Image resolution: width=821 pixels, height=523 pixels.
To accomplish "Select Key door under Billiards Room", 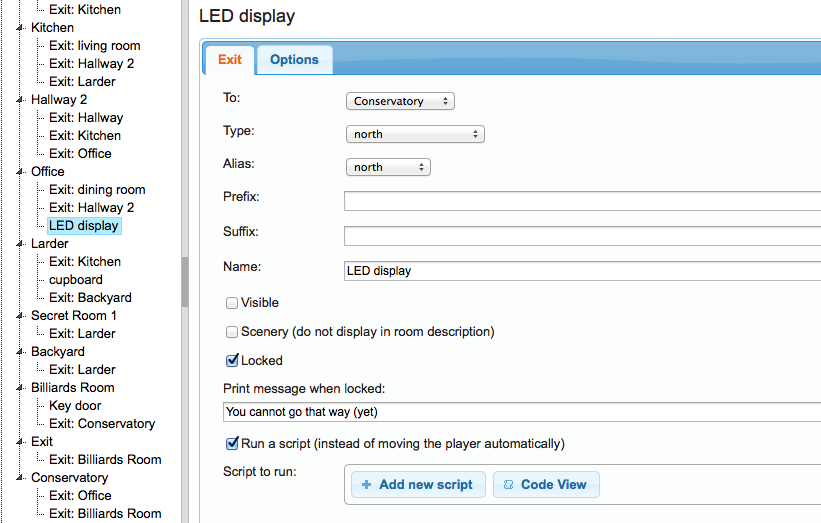I will pyautogui.click(x=75, y=406).
